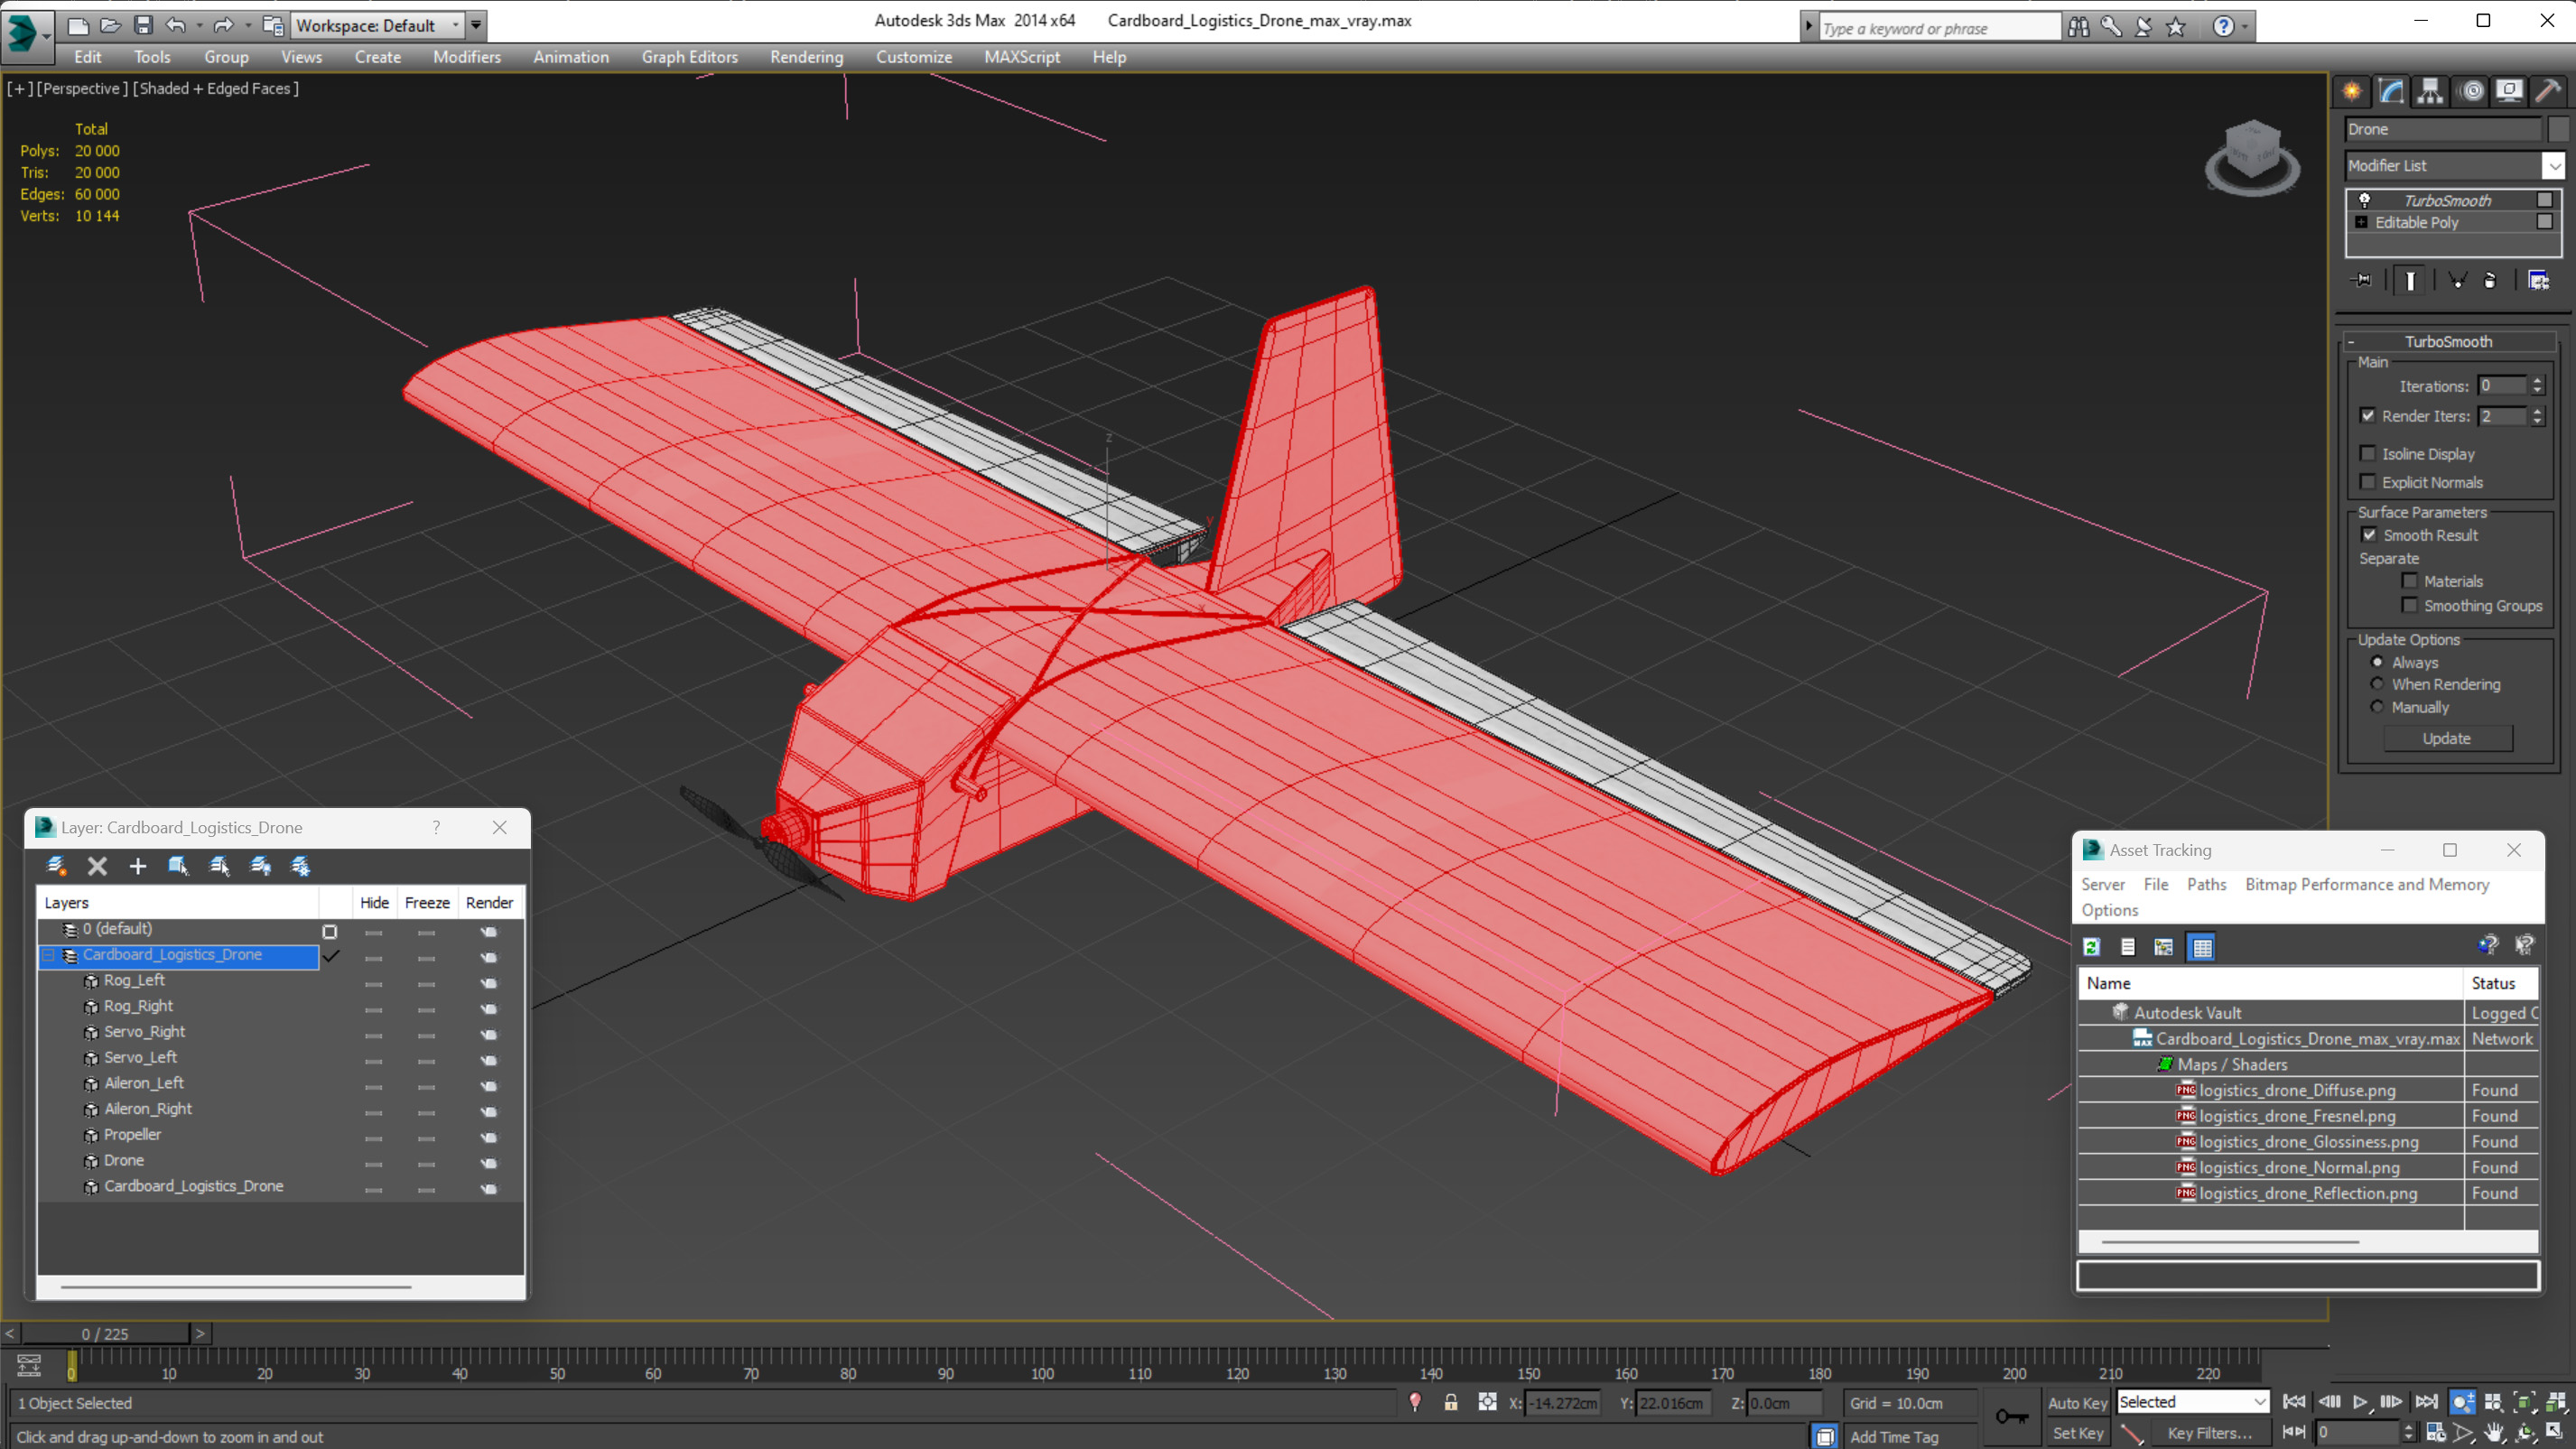2576x1449 pixels.
Task: Delete layer with X icon in Layer toolbar
Action: point(97,866)
